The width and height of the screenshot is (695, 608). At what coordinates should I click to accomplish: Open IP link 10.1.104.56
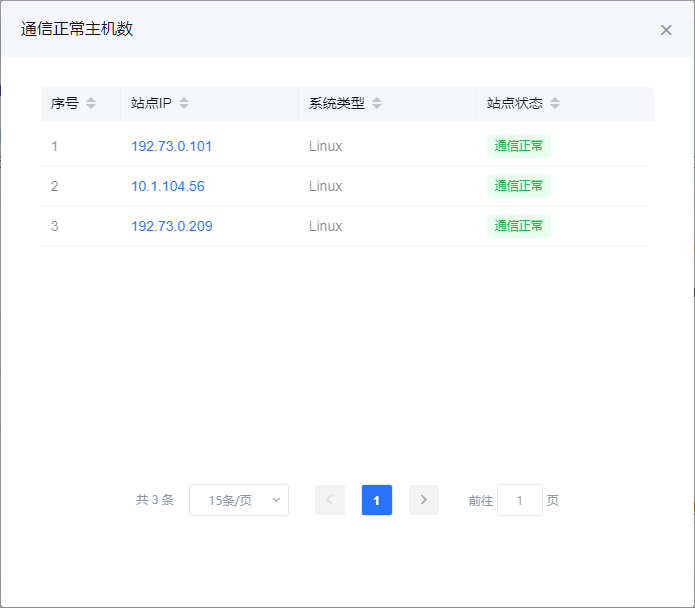tap(167, 186)
